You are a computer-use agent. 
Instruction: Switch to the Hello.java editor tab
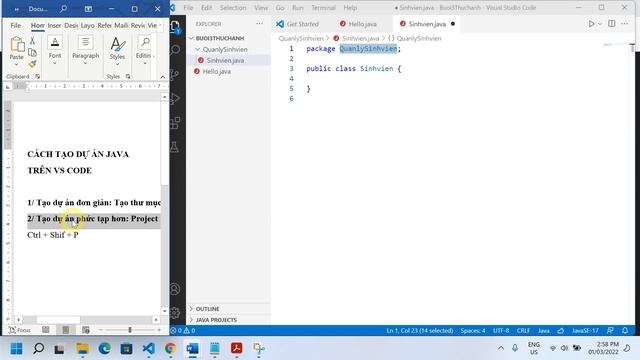(x=358, y=24)
